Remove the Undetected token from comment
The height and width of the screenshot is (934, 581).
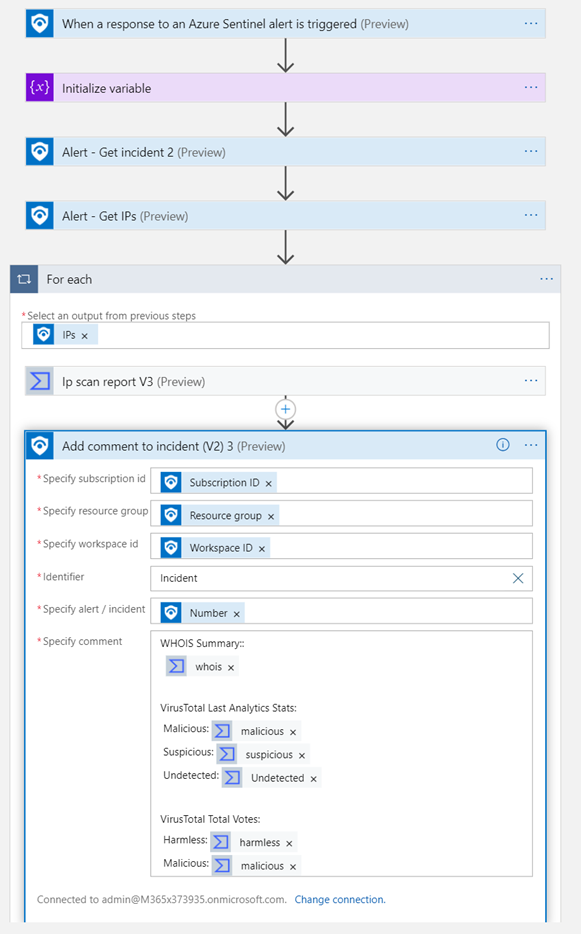pyautogui.click(x=313, y=779)
